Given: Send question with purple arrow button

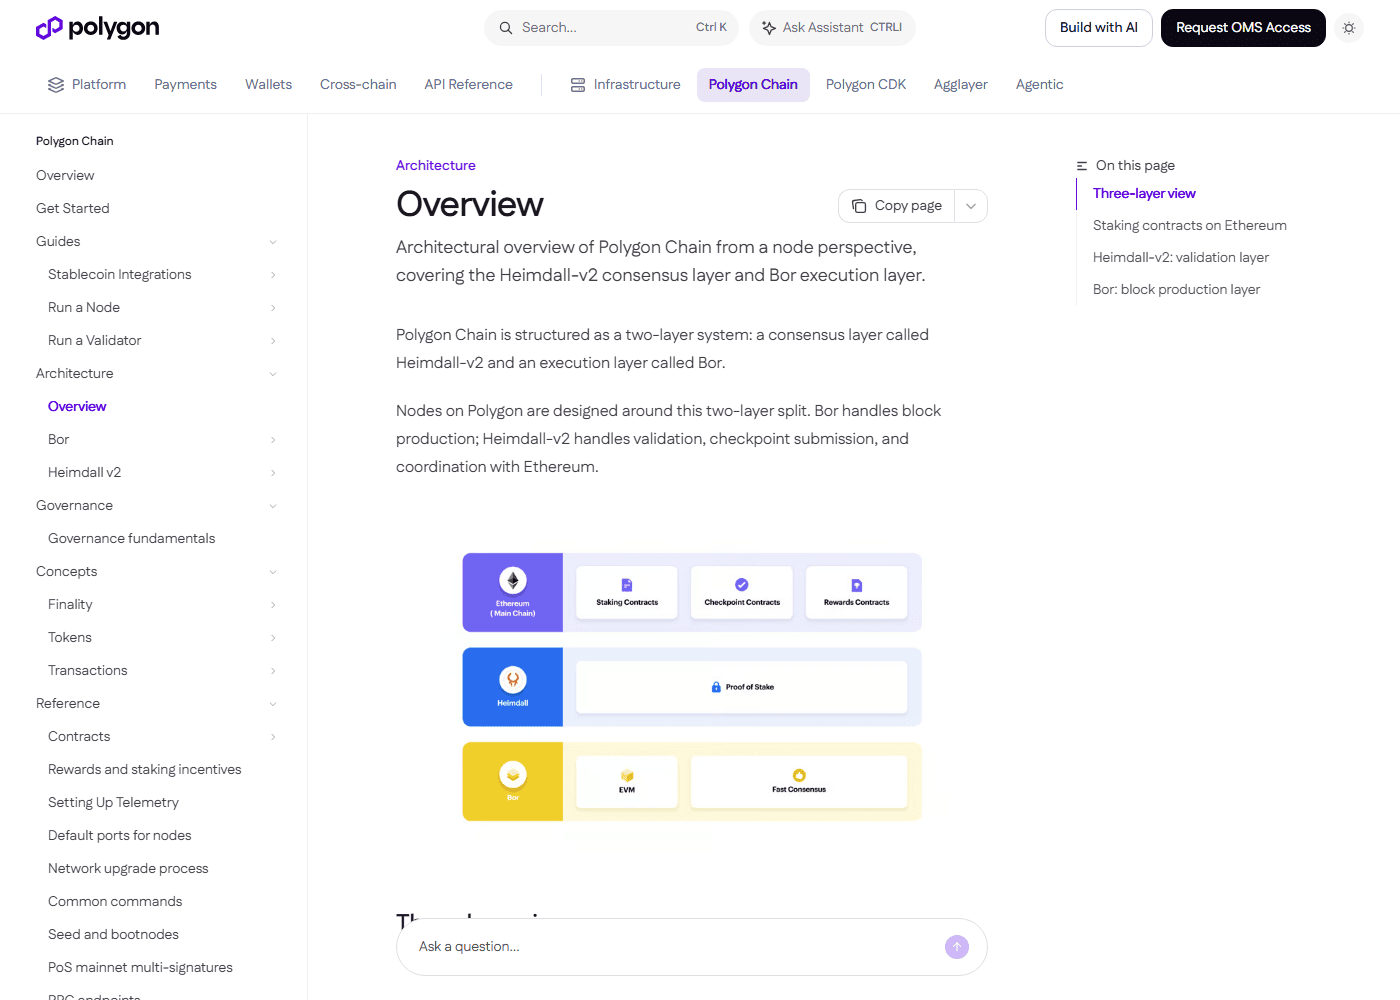Looking at the screenshot, I should click(957, 947).
